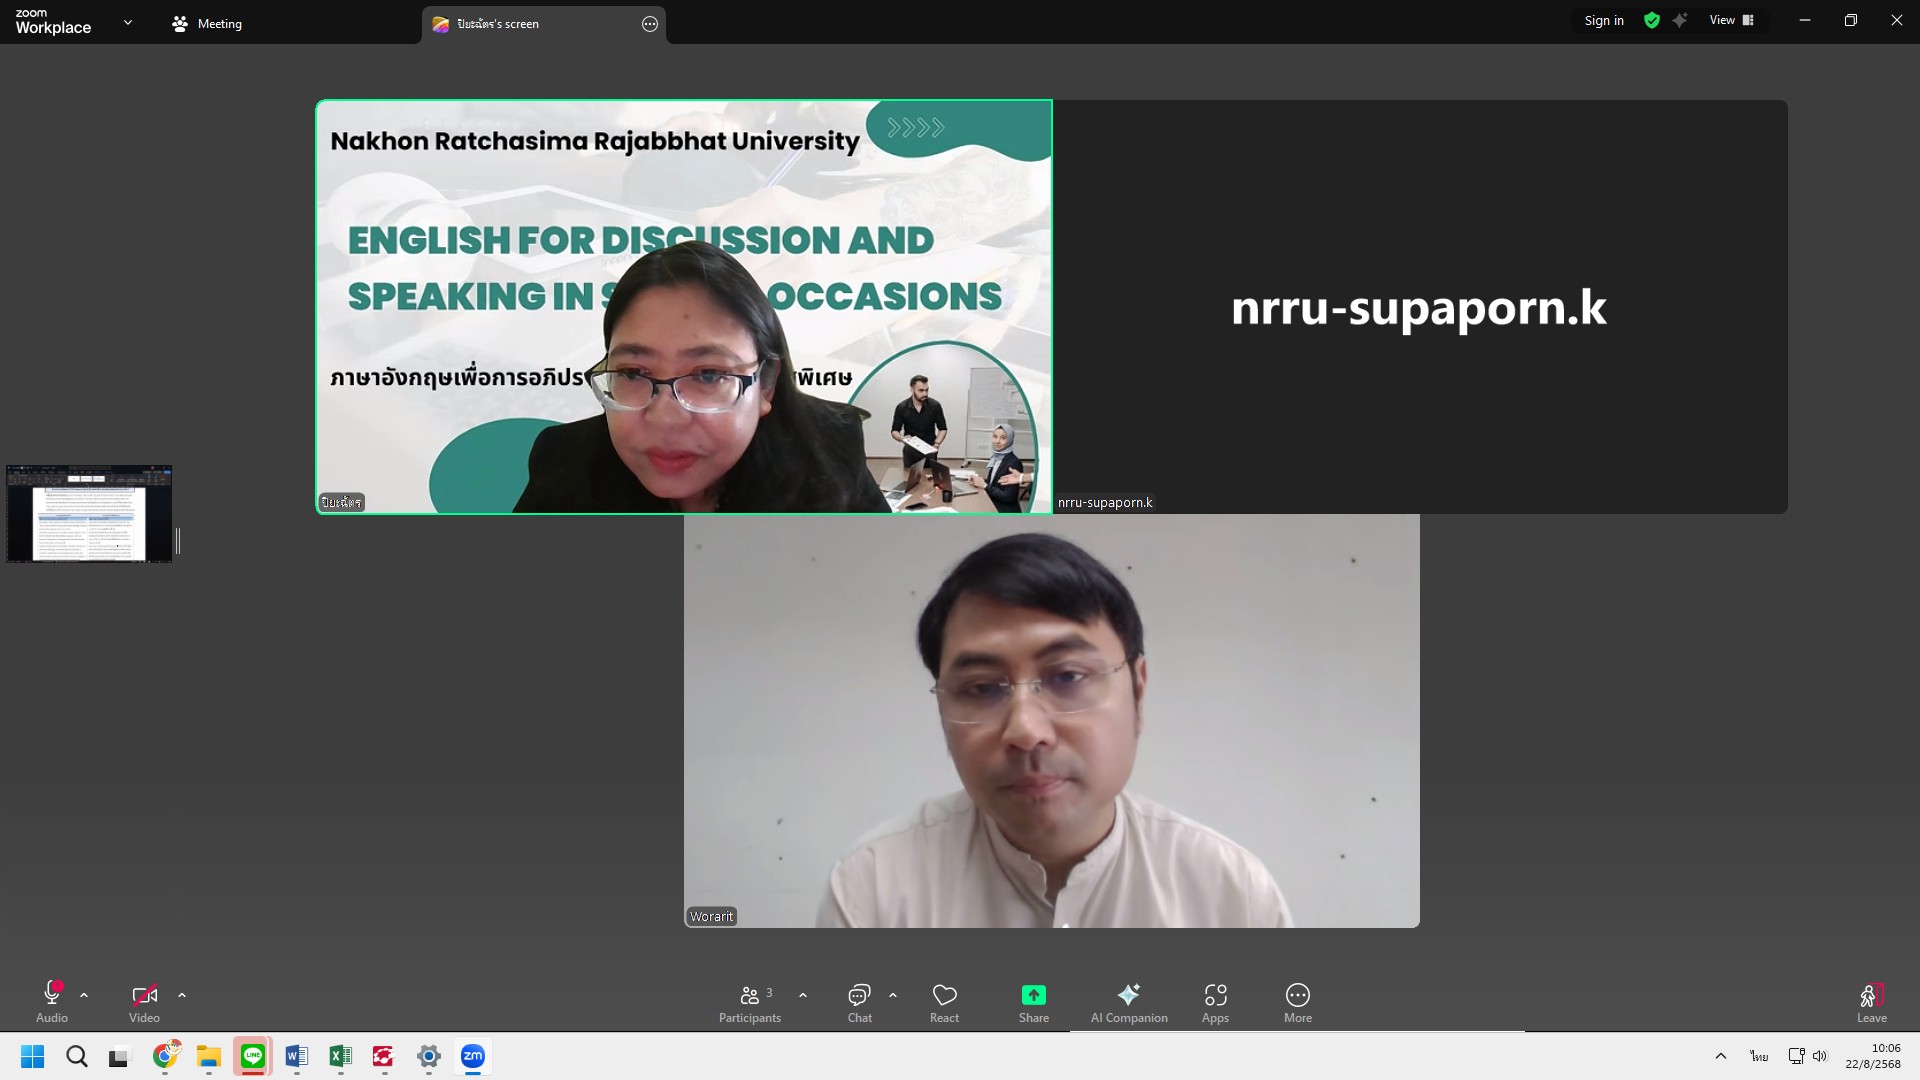The width and height of the screenshot is (1920, 1080).
Task: Open AI Companion panel
Action: click(x=1128, y=1003)
